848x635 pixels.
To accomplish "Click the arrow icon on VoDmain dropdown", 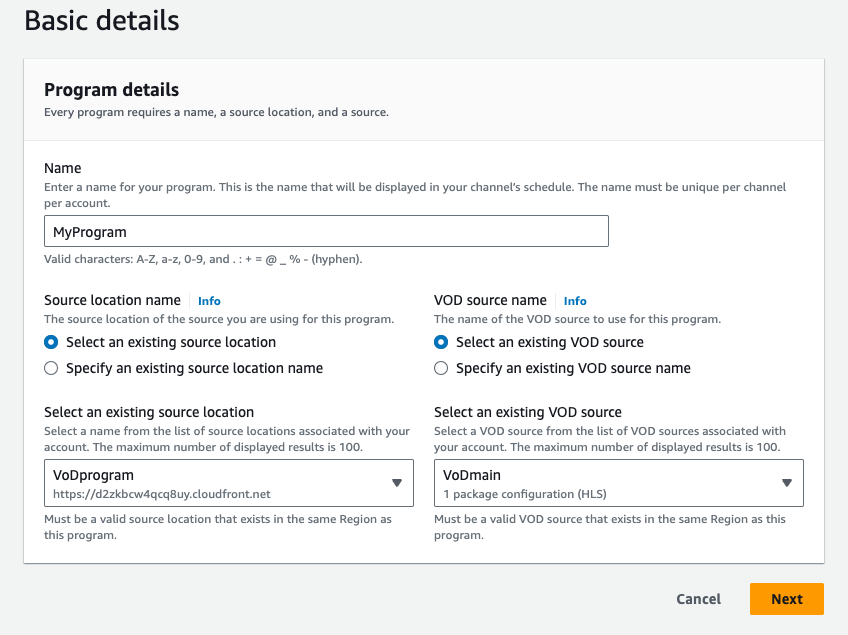I will [786, 483].
